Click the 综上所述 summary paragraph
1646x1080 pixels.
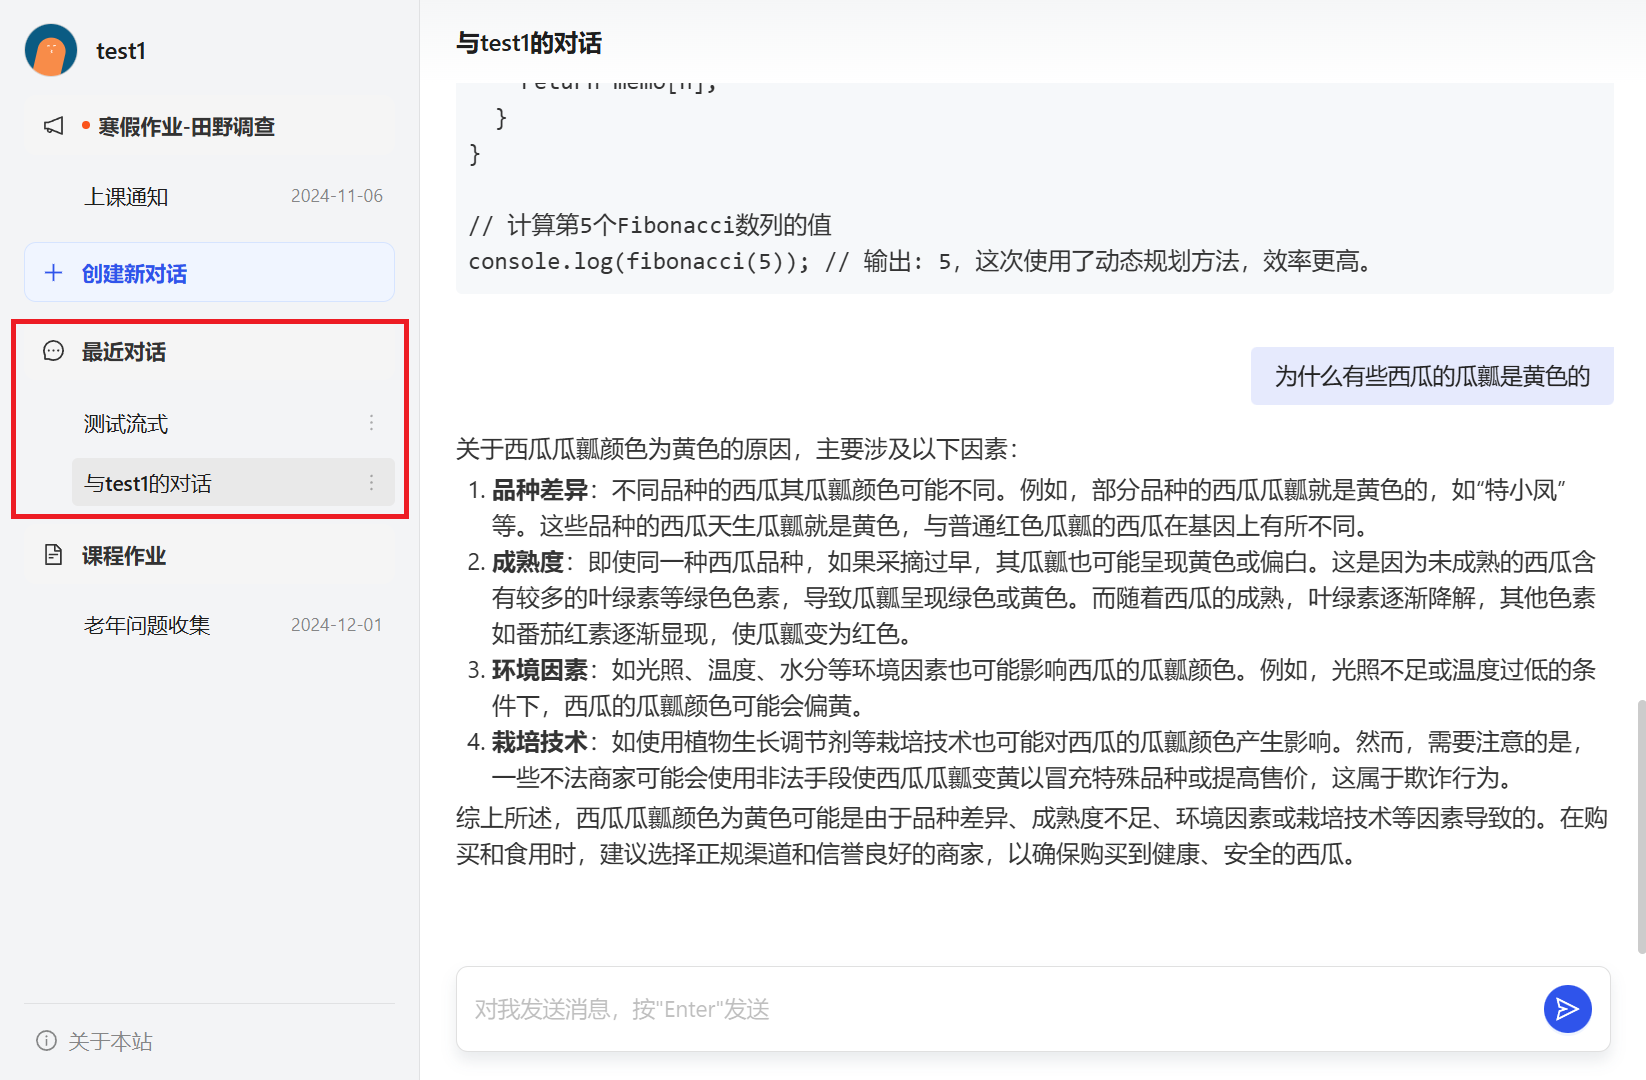click(1032, 836)
